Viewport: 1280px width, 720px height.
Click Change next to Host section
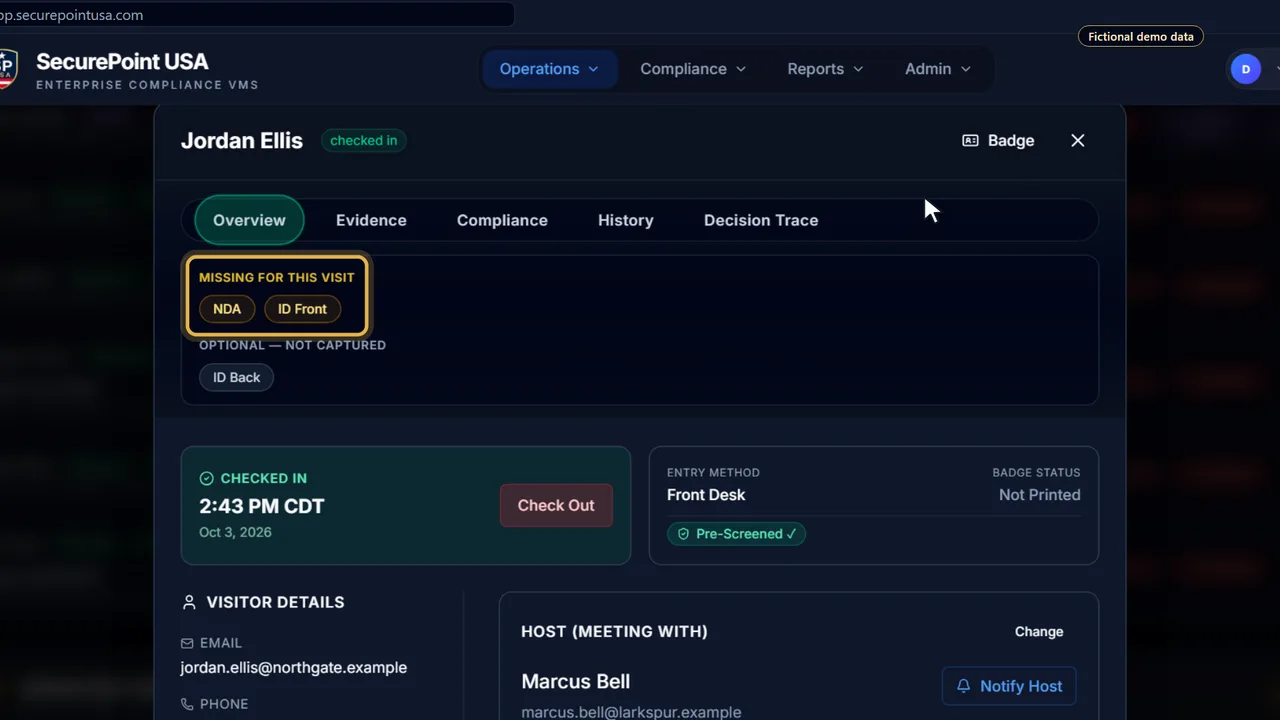click(1039, 632)
